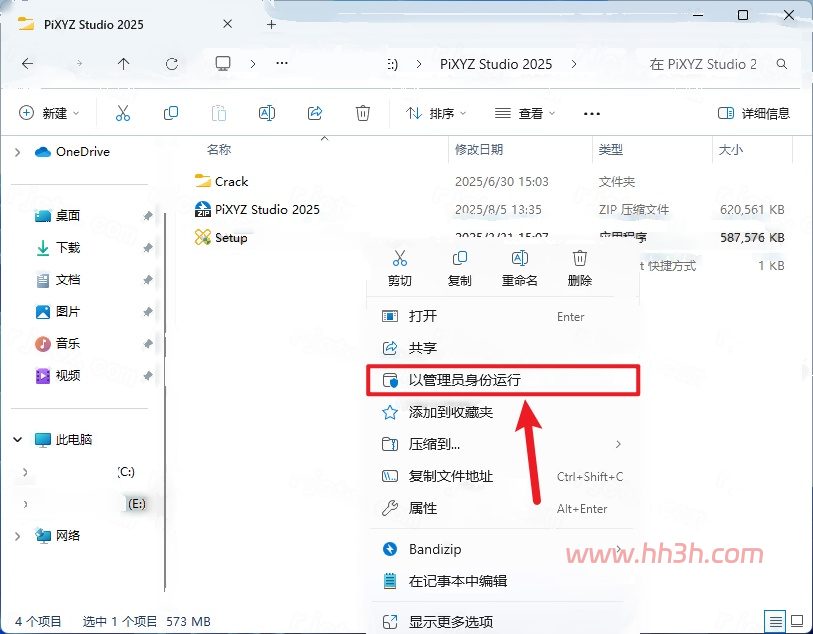Click the 620,561 KB size cell

coord(752,209)
